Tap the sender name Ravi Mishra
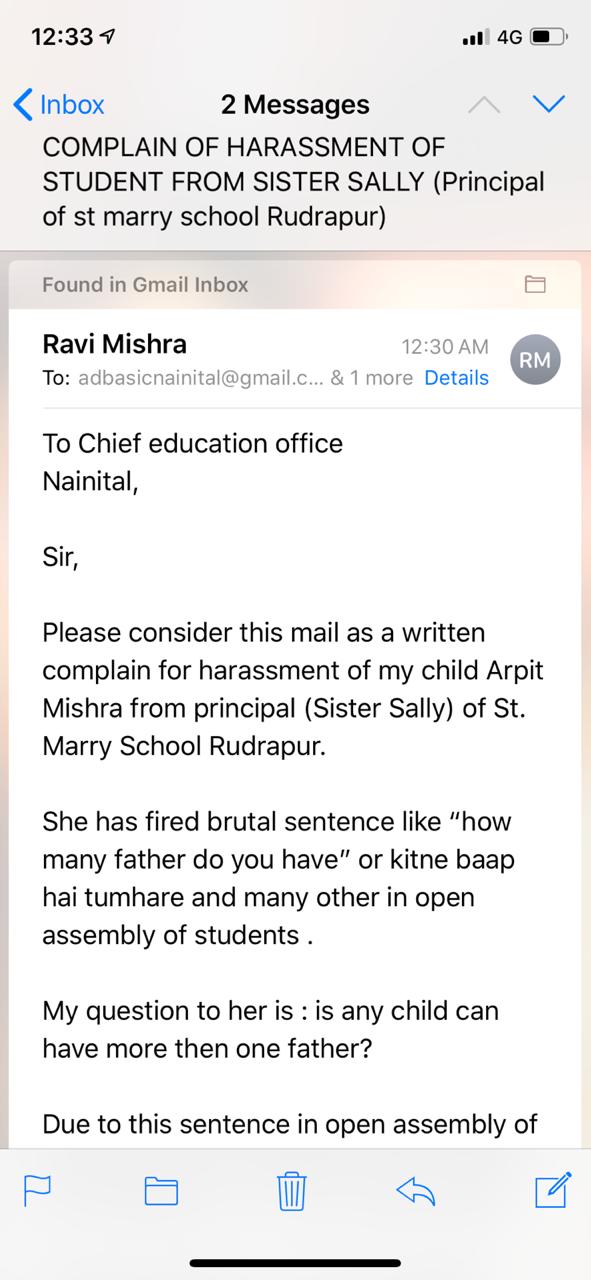This screenshot has height=1280, width=591. (x=114, y=344)
